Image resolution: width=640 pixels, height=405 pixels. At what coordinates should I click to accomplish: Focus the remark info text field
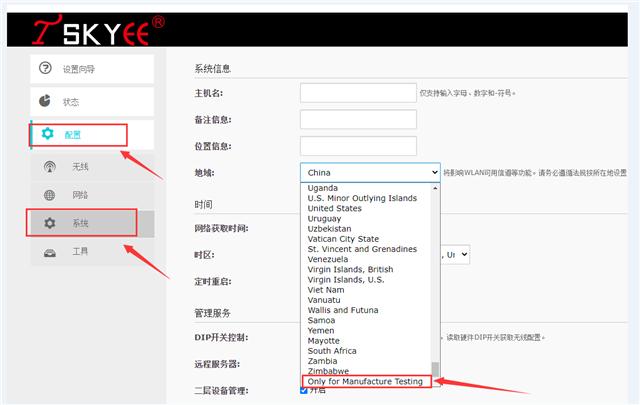(x=358, y=119)
